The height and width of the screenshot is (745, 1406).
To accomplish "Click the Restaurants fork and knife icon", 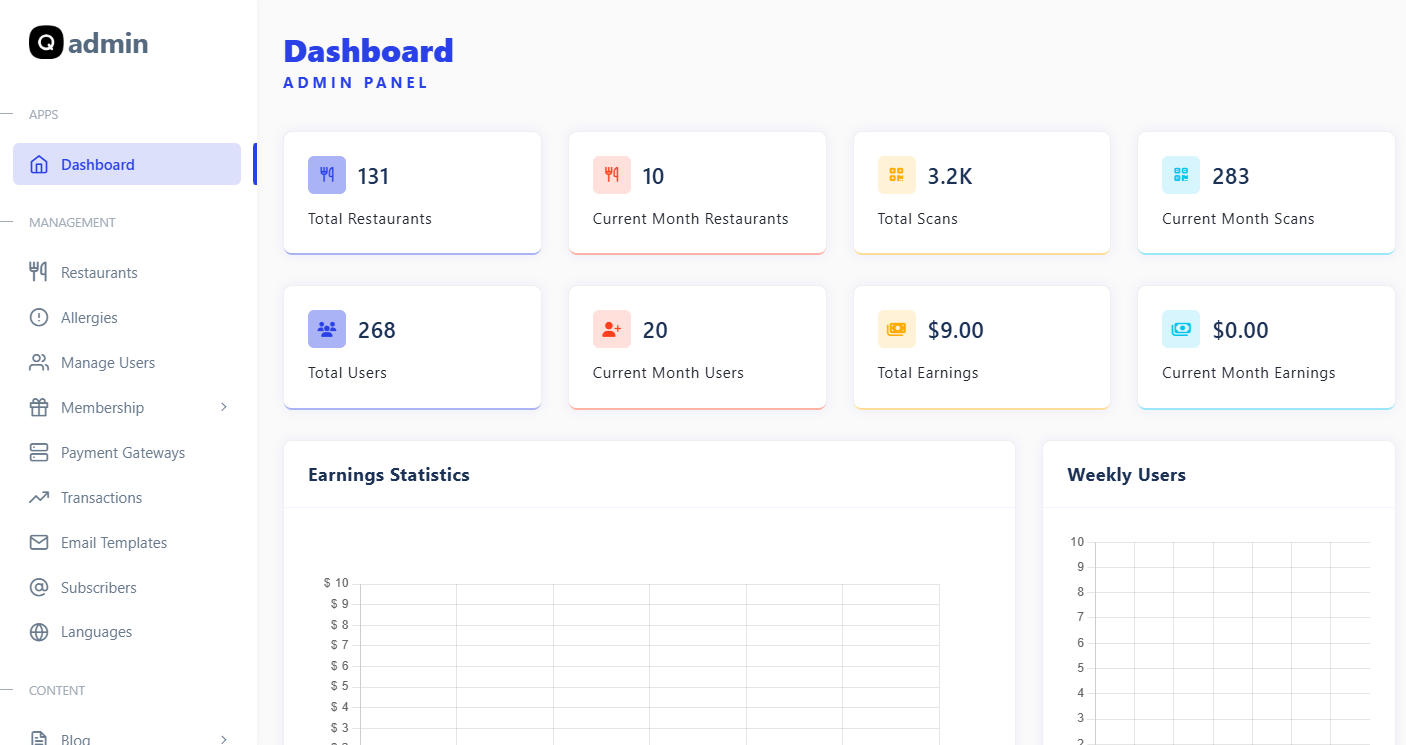I will click(x=39, y=272).
